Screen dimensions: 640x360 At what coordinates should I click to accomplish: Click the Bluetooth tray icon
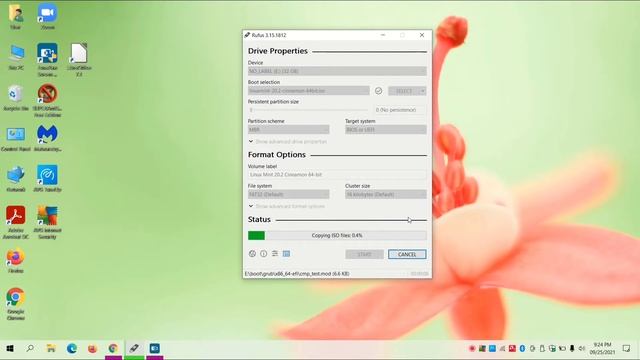coord(522,349)
